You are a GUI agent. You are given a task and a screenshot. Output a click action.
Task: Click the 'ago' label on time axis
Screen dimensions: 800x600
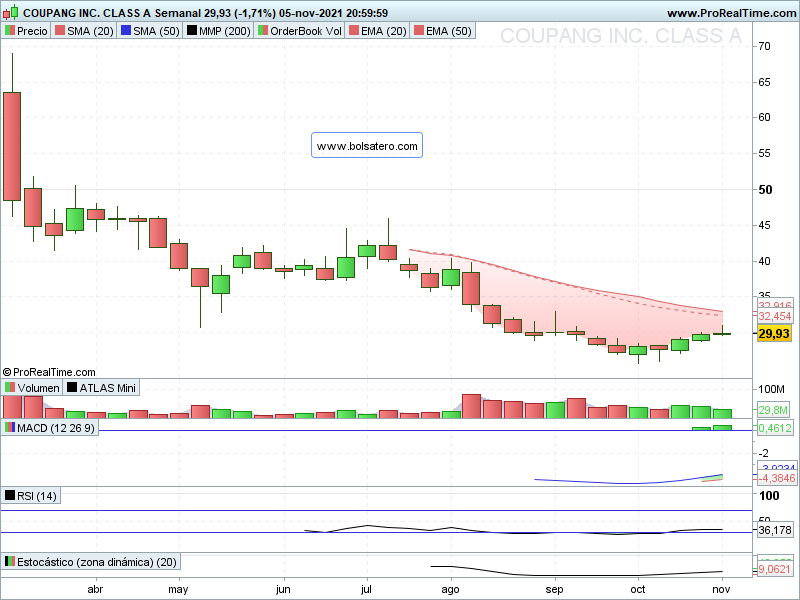[450, 589]
